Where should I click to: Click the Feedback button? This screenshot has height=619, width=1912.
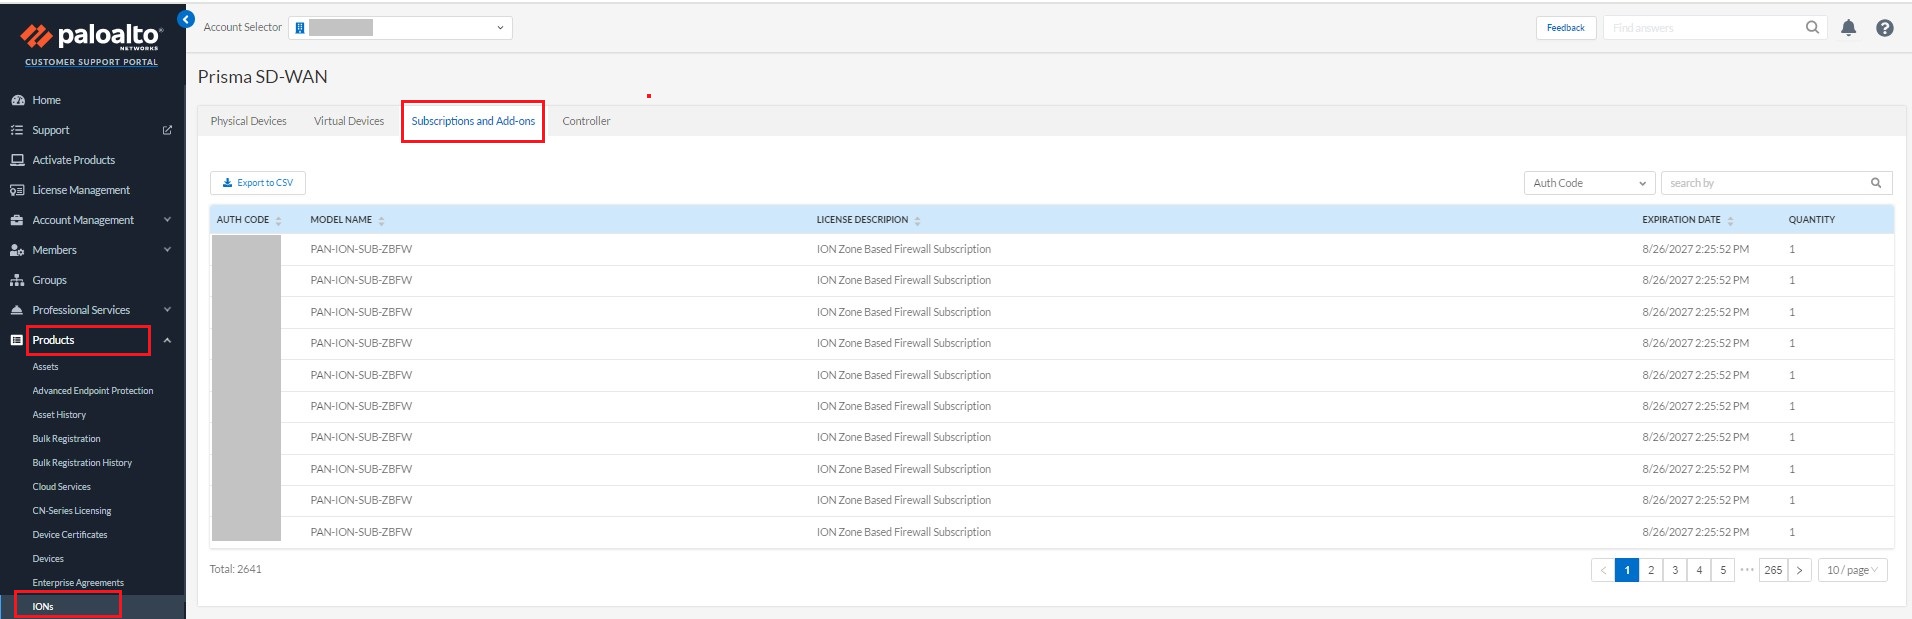point(1565,28)
